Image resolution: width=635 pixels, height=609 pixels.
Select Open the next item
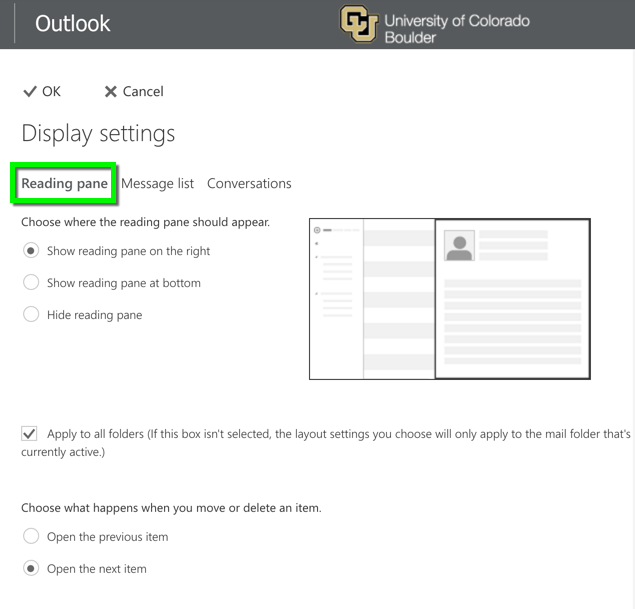pos(31,568)
